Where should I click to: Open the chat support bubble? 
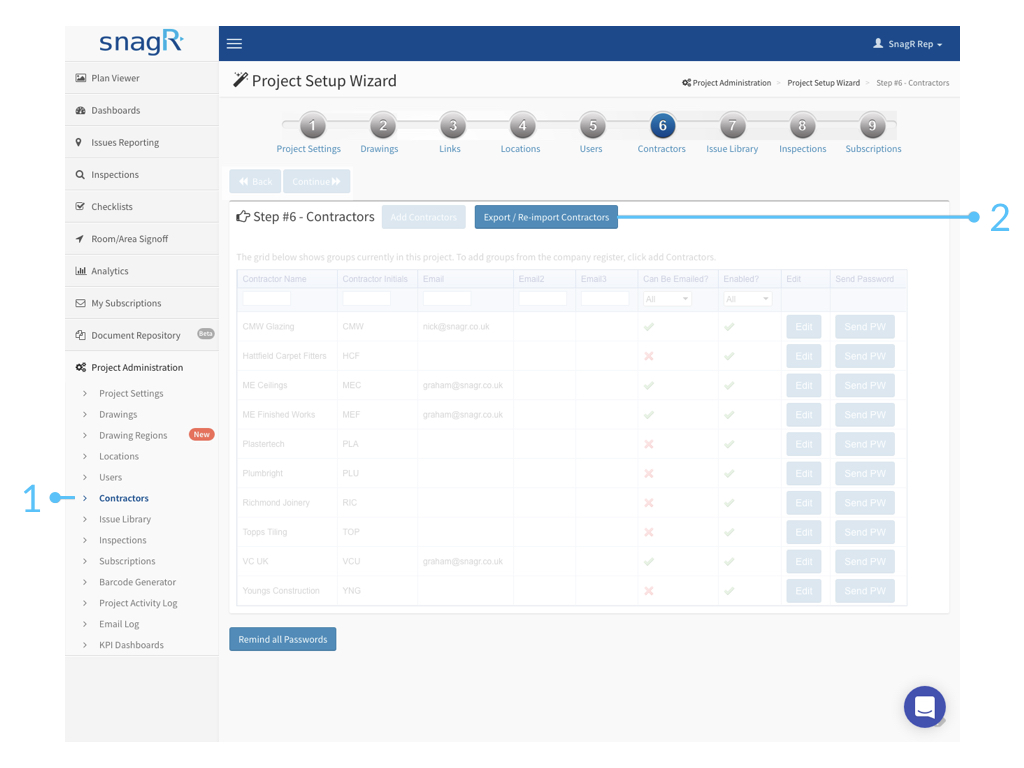click(924, 707)
